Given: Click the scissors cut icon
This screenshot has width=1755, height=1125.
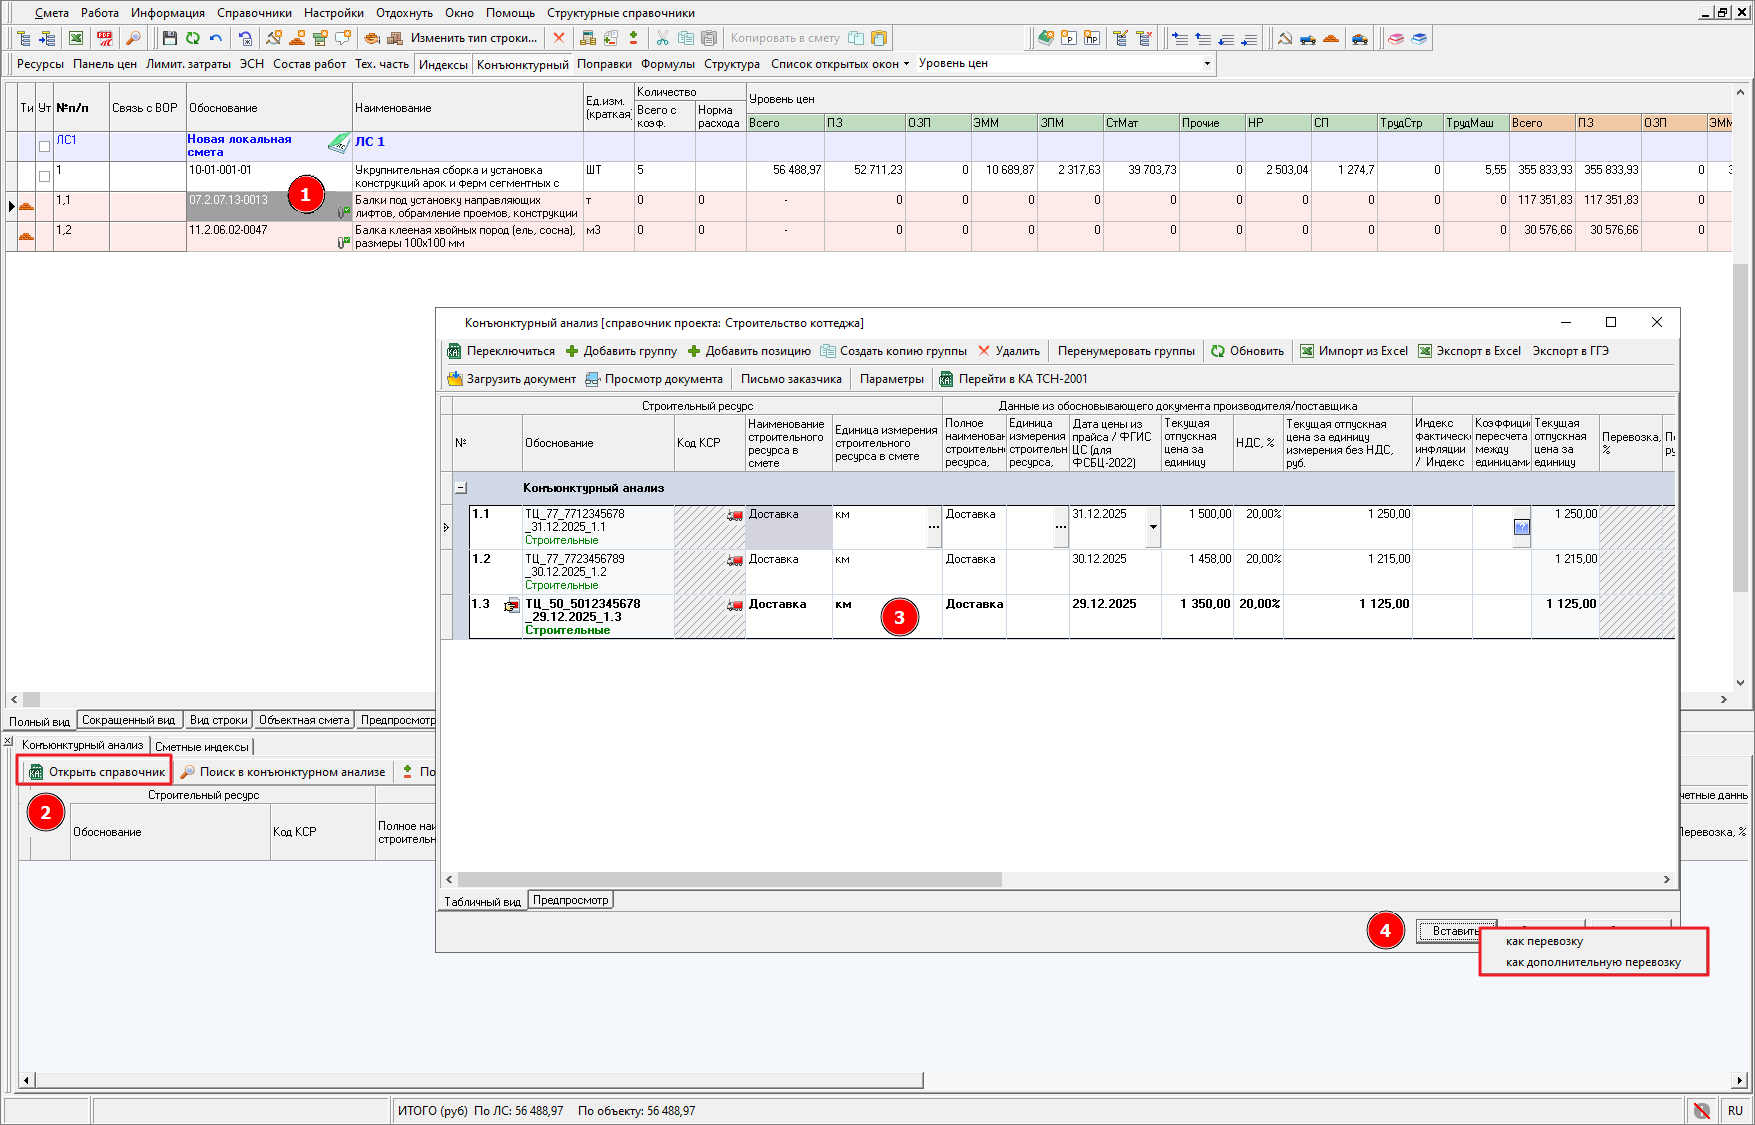Looking at the screenshot, I should (662, 38).
